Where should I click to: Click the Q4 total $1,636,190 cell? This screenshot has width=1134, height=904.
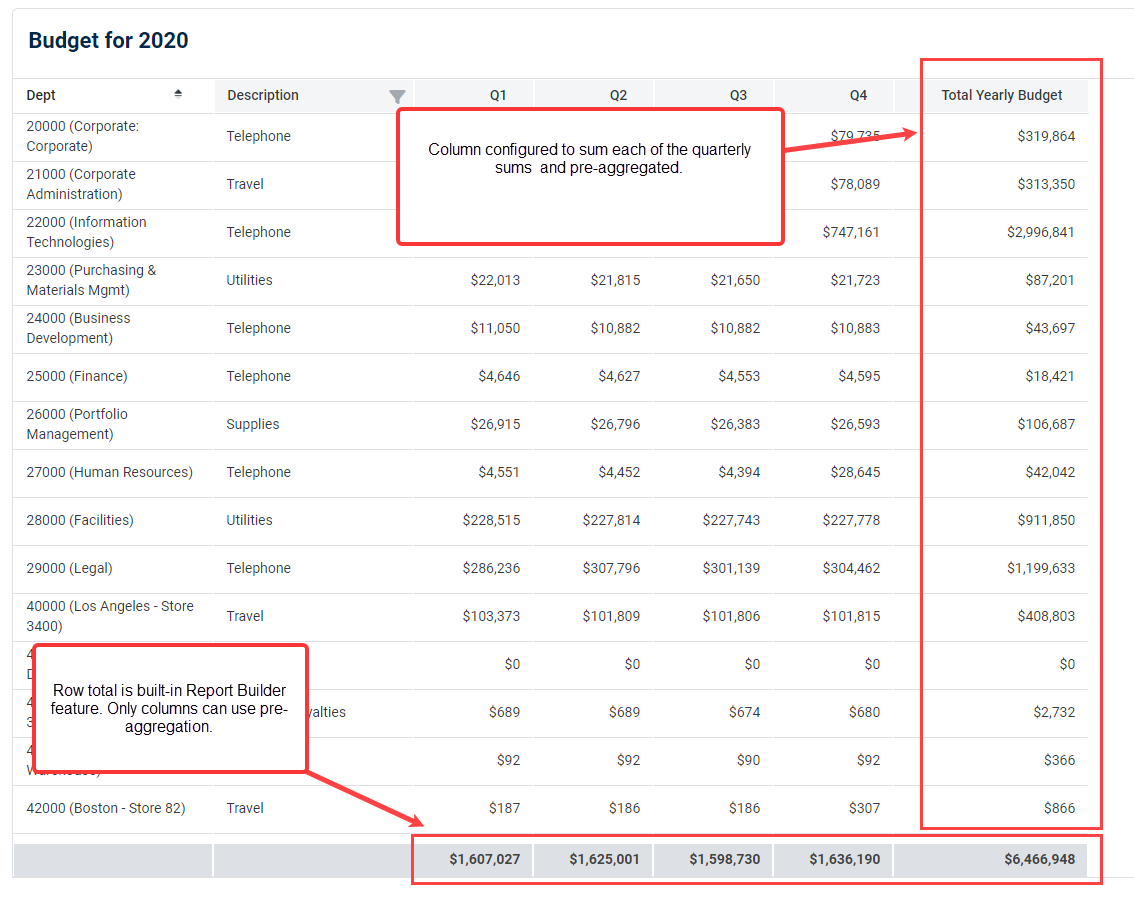pos(844,859)
